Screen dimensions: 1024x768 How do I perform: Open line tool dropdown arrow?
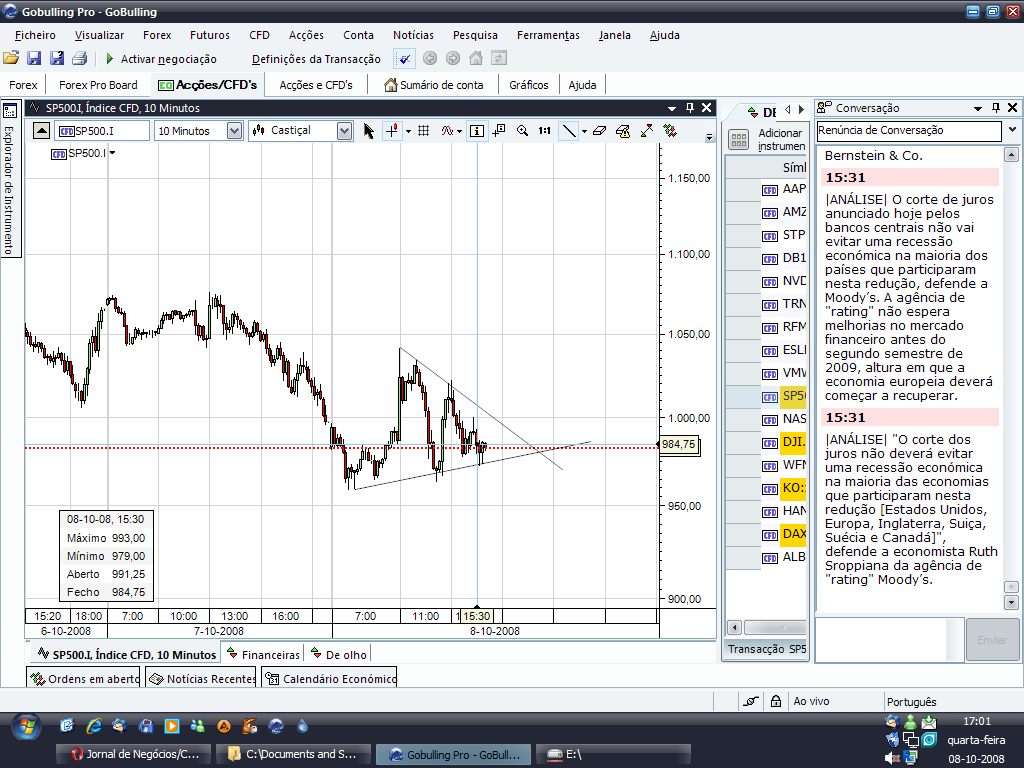pyautogui.click(x=584, y=131)
